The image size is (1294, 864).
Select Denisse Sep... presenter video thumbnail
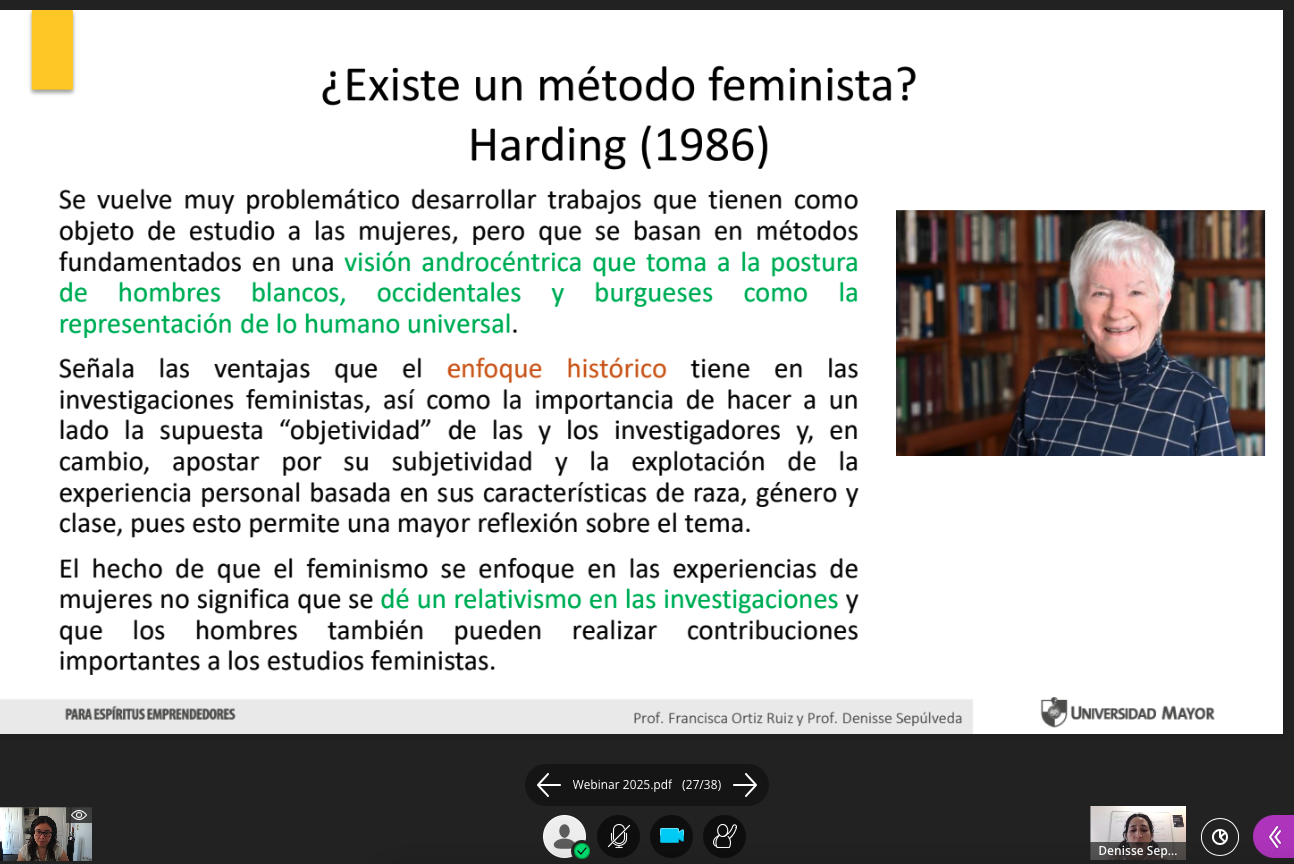(1138, 833)
